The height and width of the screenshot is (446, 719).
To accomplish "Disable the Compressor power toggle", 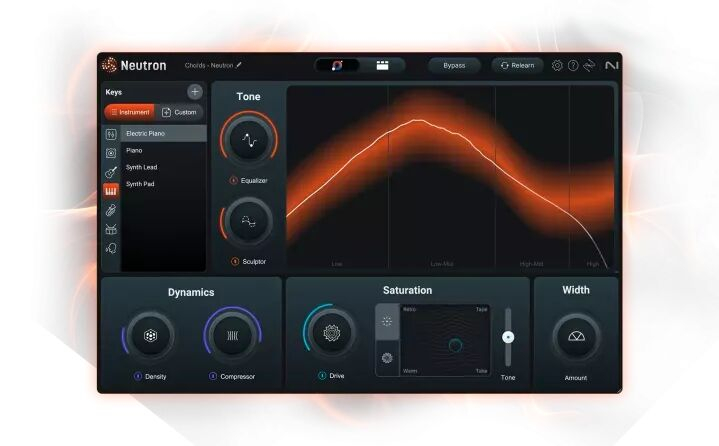I will point(213,376).
